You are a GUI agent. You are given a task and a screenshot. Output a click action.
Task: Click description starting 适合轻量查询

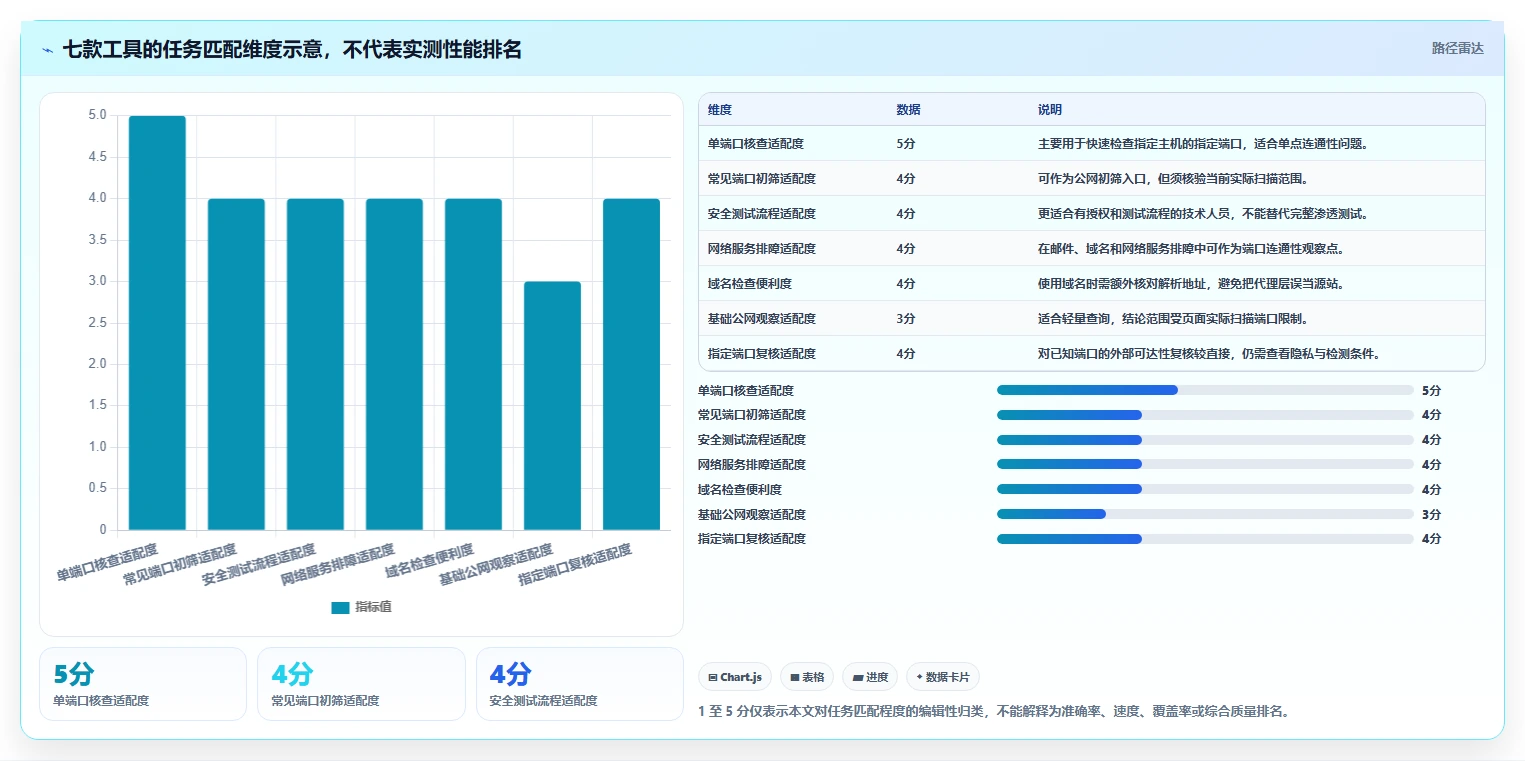tap(1173, 319)
